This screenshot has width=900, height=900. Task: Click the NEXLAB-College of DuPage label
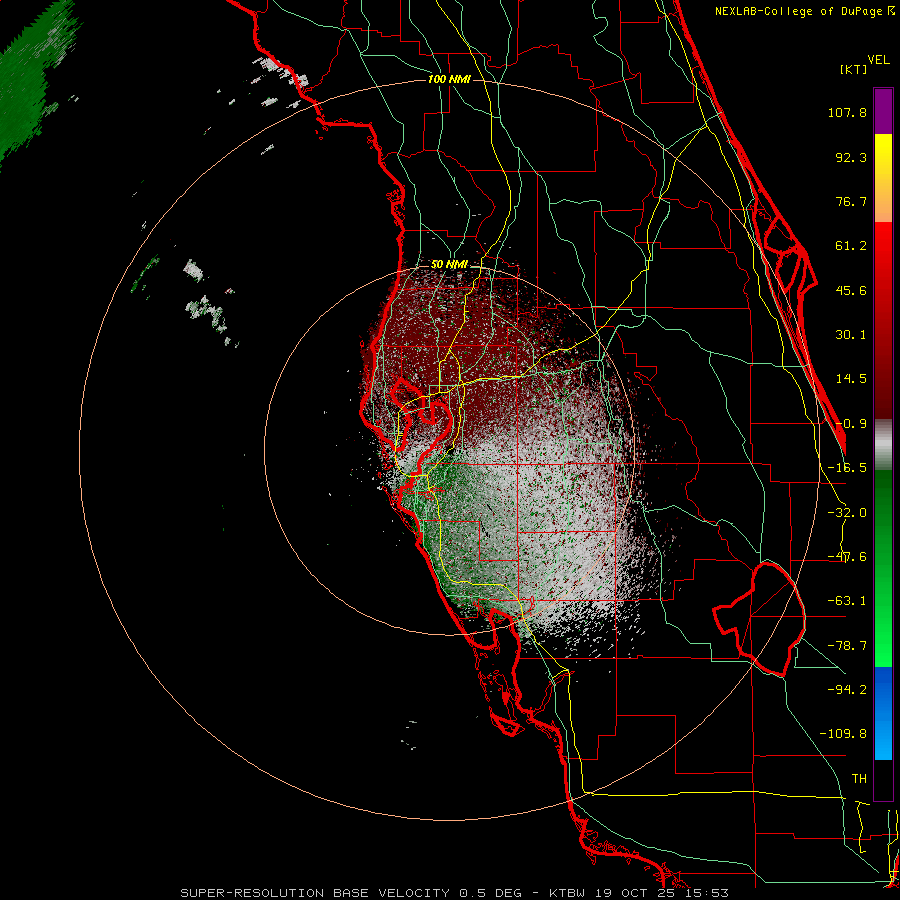pyautogui.click(x=804, y=11)
